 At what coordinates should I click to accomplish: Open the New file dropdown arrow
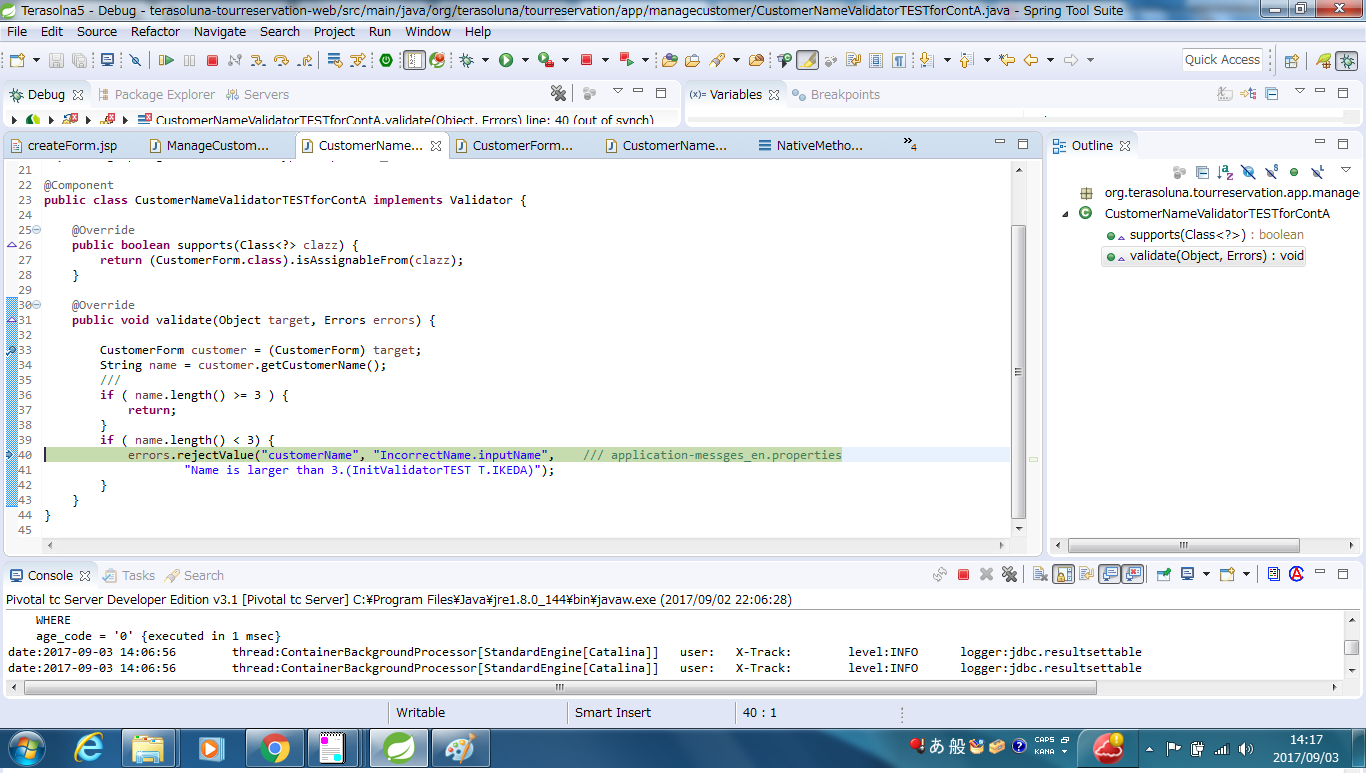36,60
